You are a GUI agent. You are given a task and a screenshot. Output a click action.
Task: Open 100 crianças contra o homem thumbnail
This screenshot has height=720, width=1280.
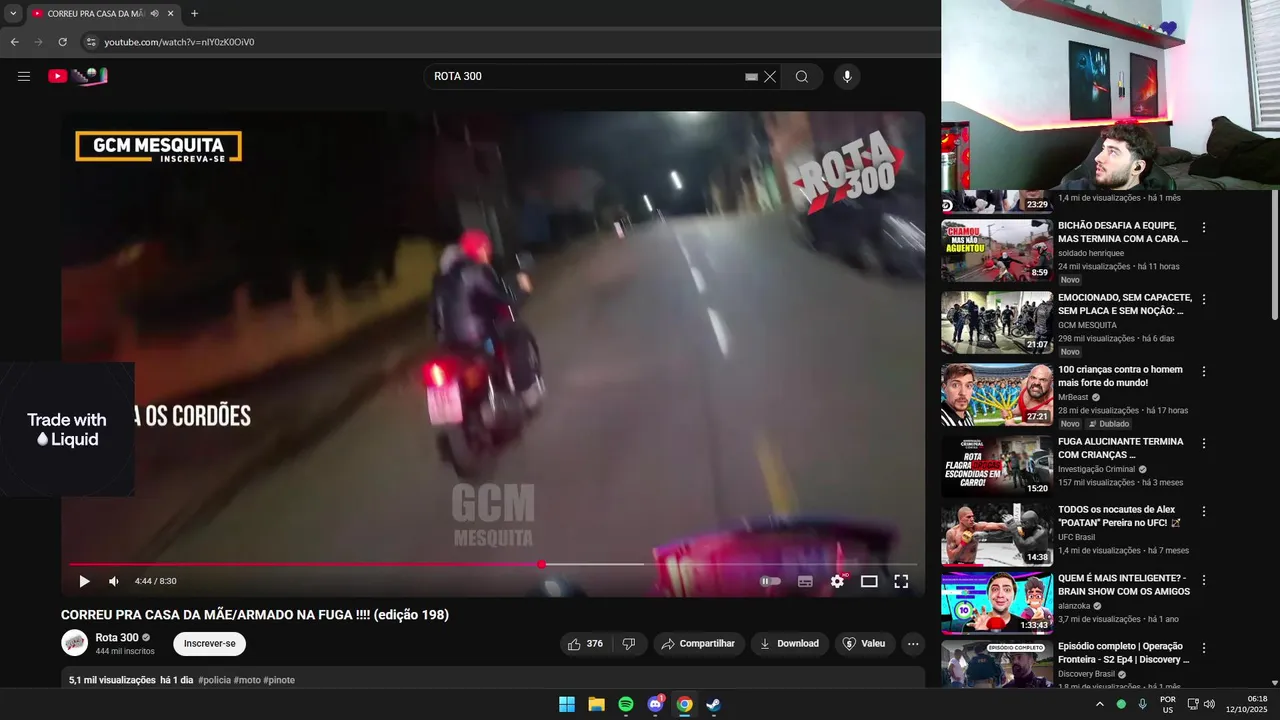pyautogui.click(x=996, y=395)
